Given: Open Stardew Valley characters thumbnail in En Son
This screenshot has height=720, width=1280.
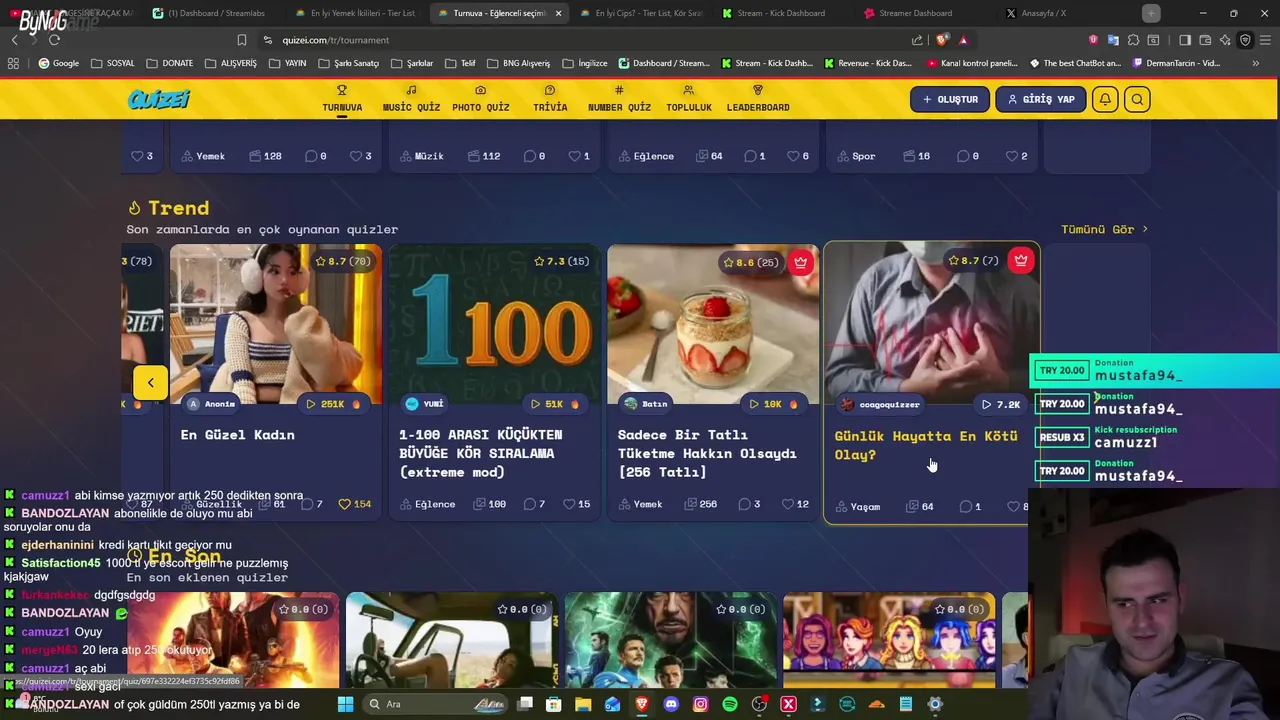Looking at the screenshot, I should (x=889, y=640).
